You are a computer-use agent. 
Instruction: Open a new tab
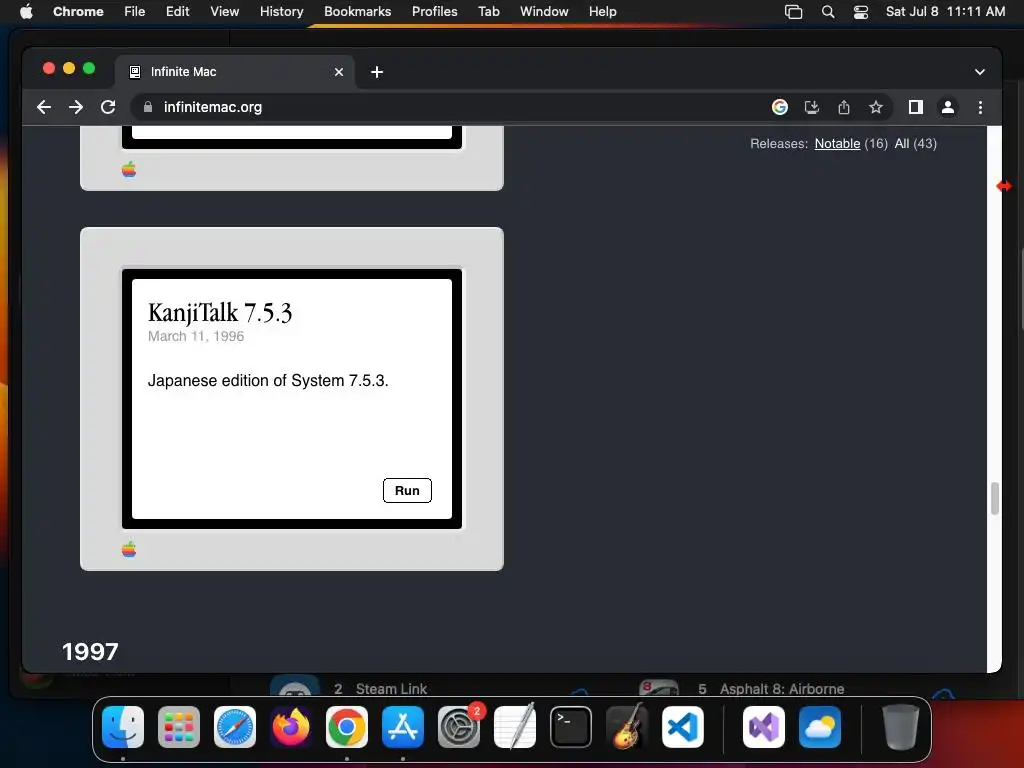coord(377,72)
